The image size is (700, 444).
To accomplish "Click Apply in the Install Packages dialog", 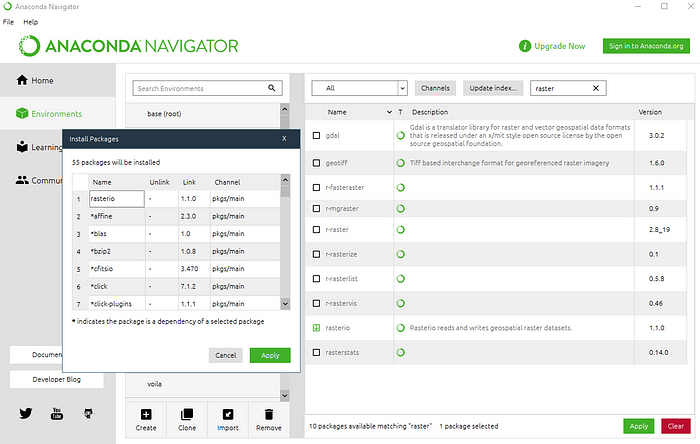I will (270, 355).
